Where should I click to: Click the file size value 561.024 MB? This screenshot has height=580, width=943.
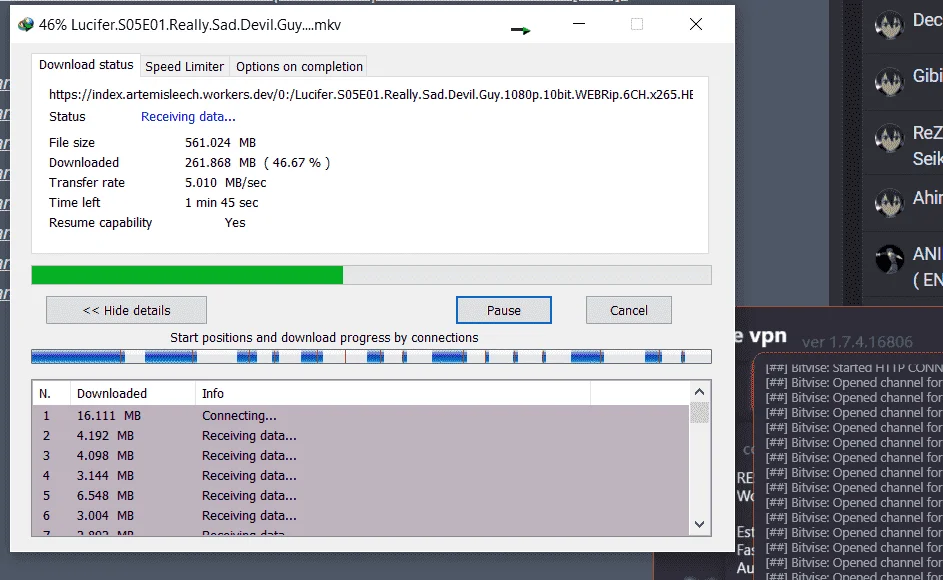click(x=220, y=143)
